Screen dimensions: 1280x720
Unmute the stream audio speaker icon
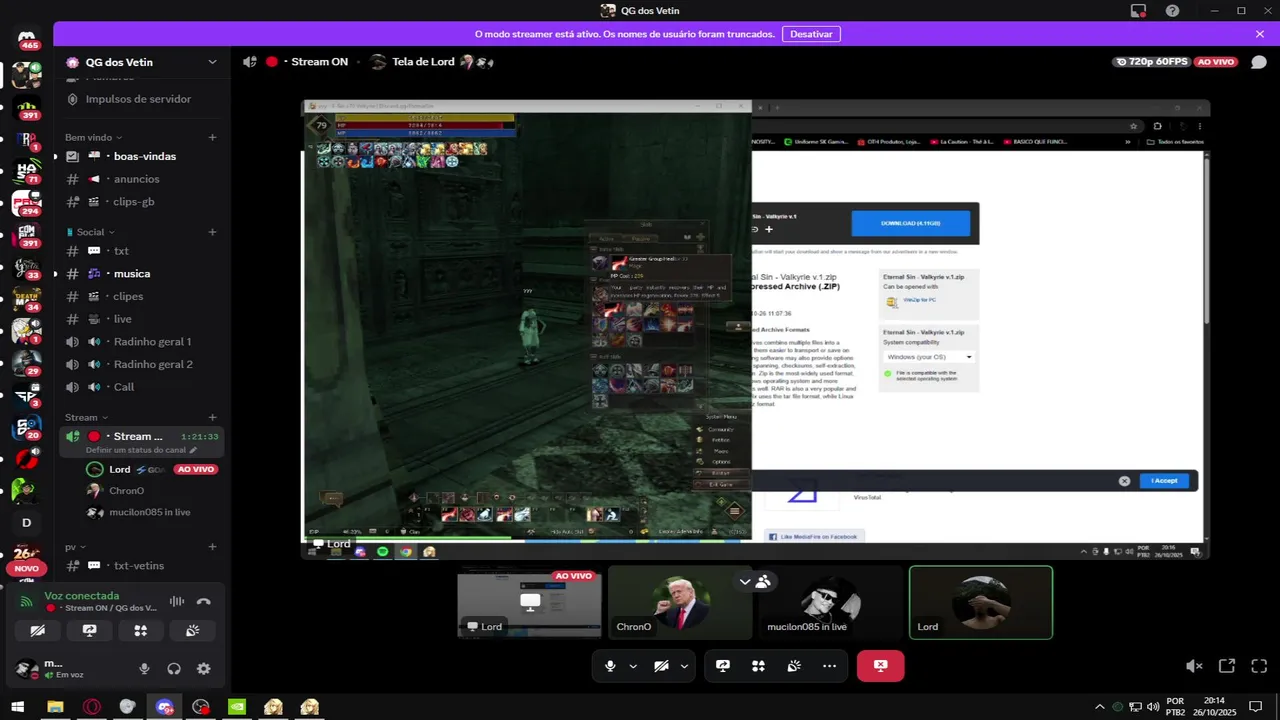pos(1194,666)
